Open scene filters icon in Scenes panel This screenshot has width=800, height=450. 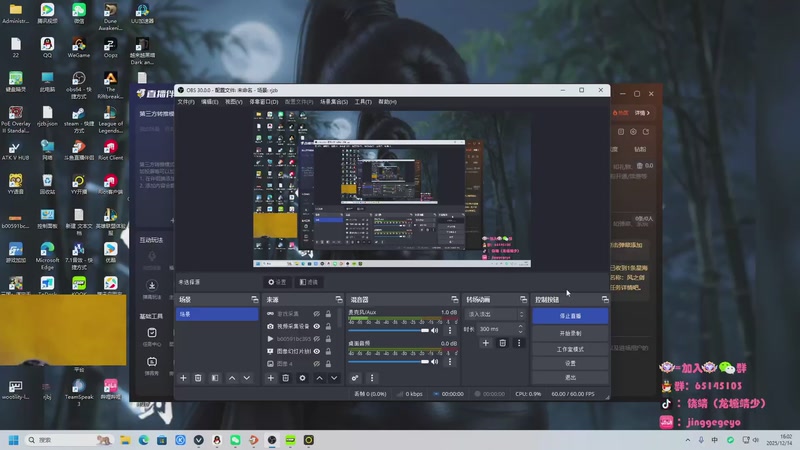(x=214, y=378)
